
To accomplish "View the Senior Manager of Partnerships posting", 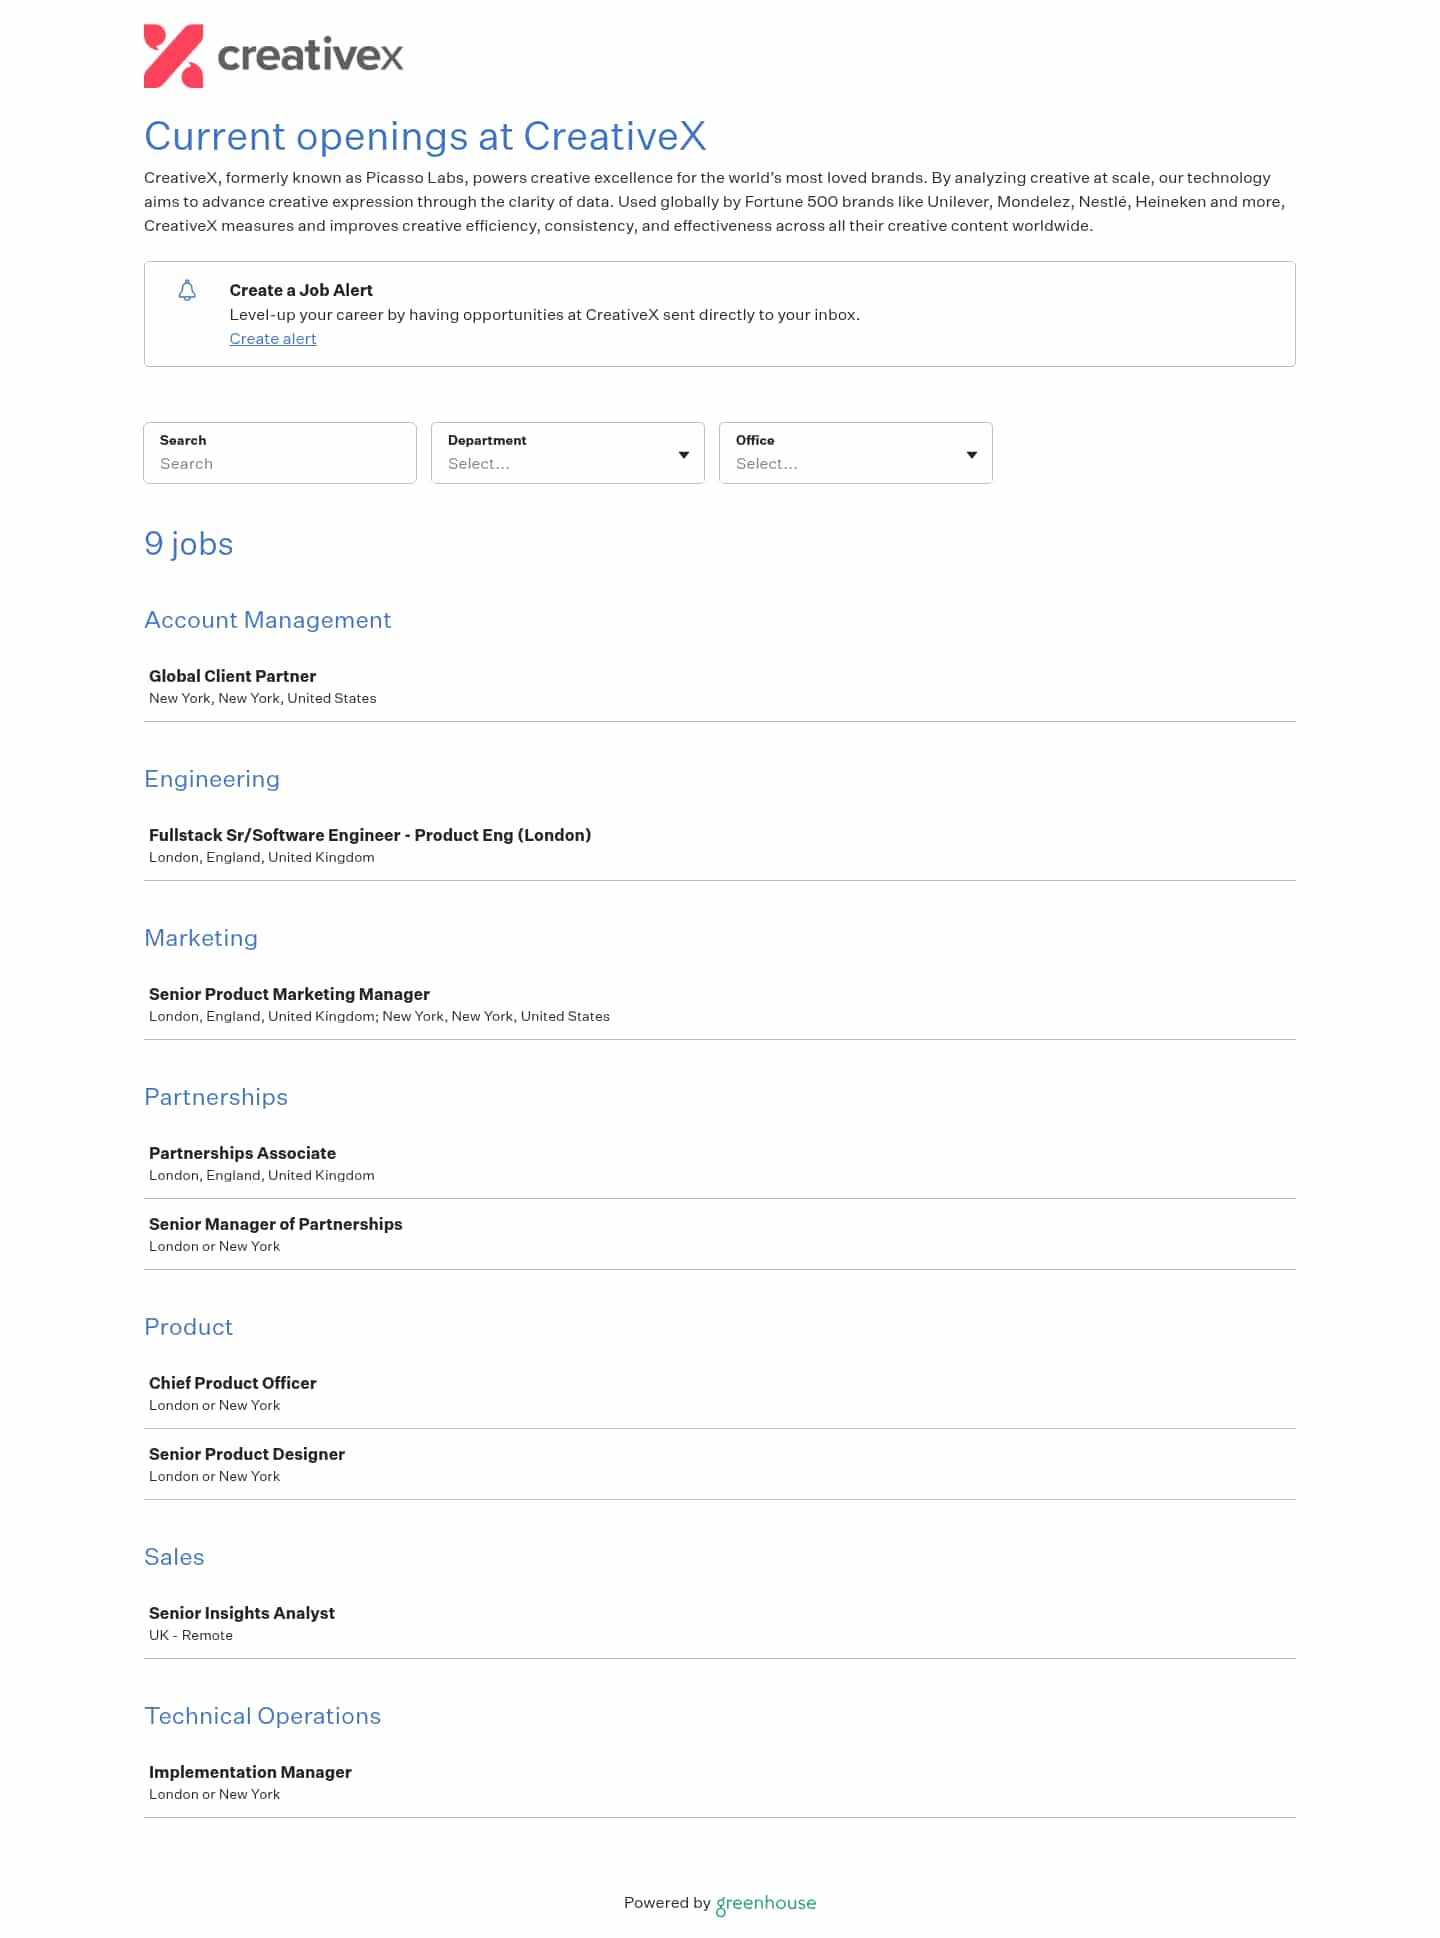I will [x=276, y=1224].
